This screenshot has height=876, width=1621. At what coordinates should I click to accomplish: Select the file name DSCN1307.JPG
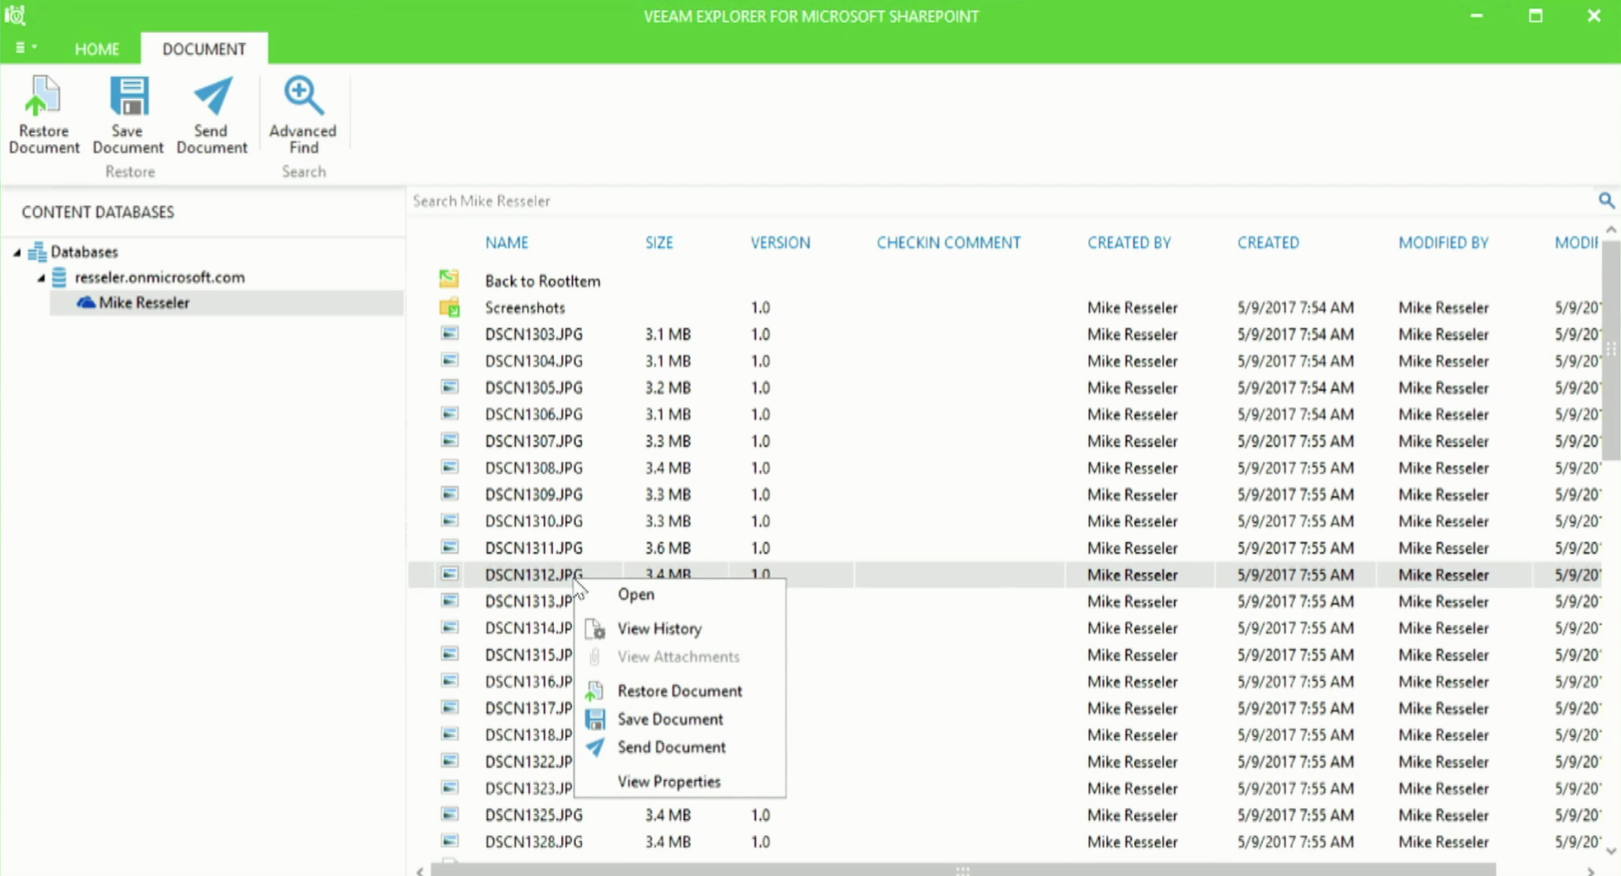coord(534,441)
